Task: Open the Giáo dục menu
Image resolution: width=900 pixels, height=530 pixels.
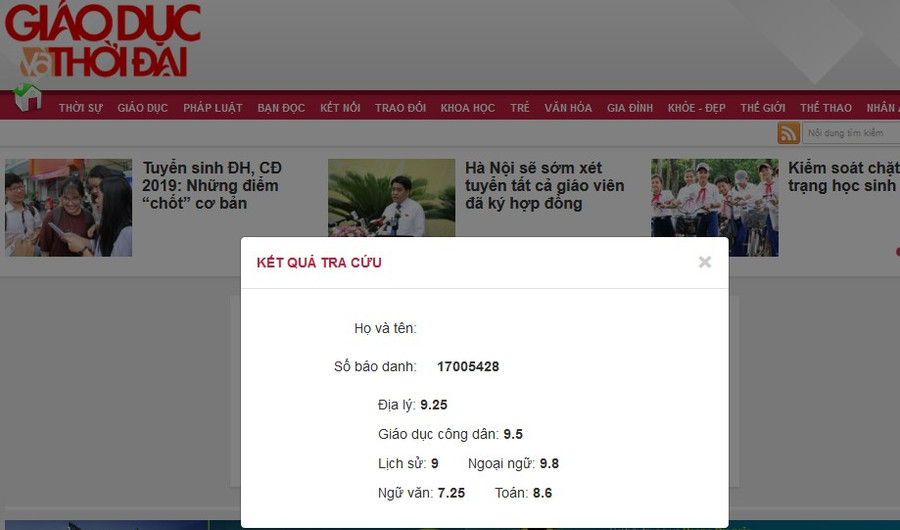Action: pyautogui.click(x=142, y=108)
